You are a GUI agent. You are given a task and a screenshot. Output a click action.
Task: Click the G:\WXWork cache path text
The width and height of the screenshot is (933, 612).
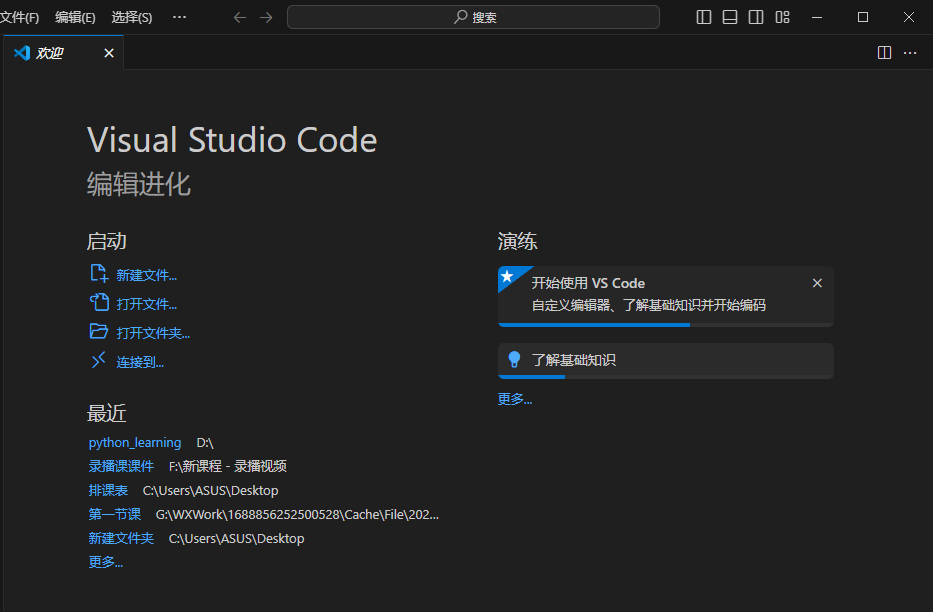tap(297, 514)
